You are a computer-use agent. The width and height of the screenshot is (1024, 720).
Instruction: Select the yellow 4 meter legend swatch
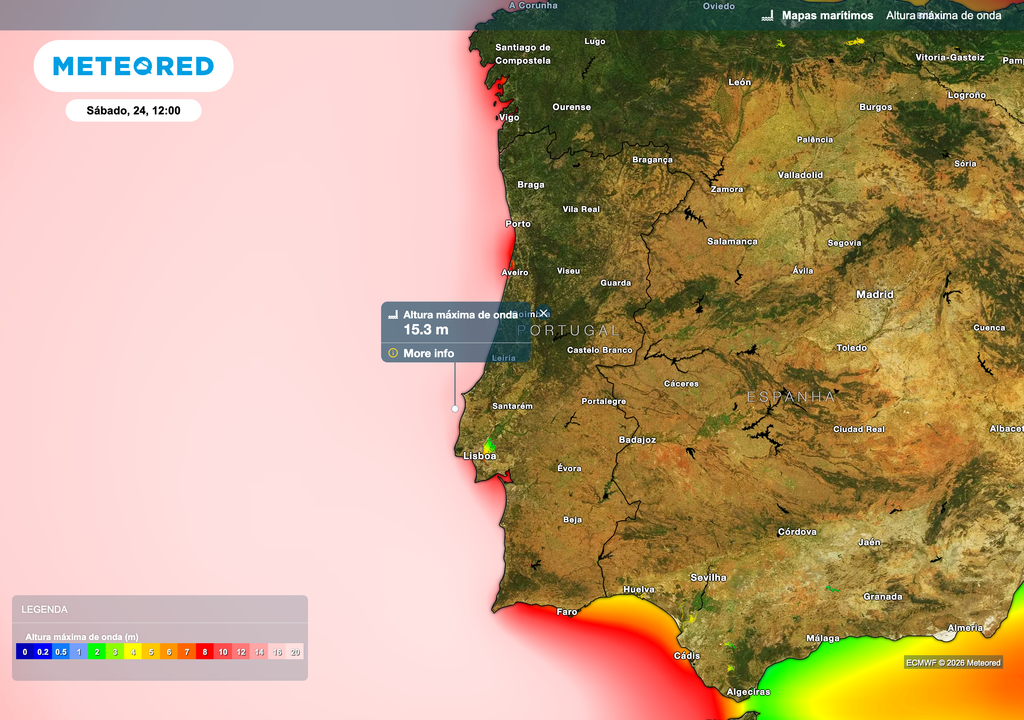133,652
